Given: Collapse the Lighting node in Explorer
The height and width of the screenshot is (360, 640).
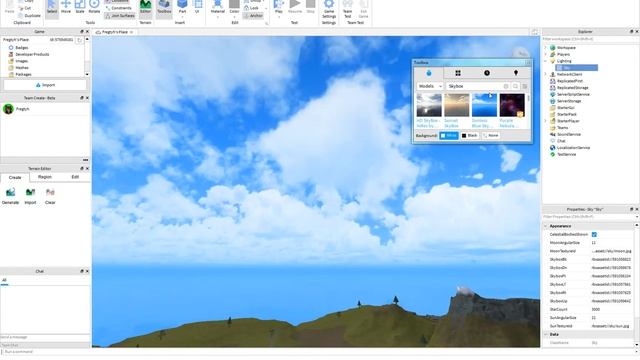Looking at the screenshot, I should click(x=546, y=61).
